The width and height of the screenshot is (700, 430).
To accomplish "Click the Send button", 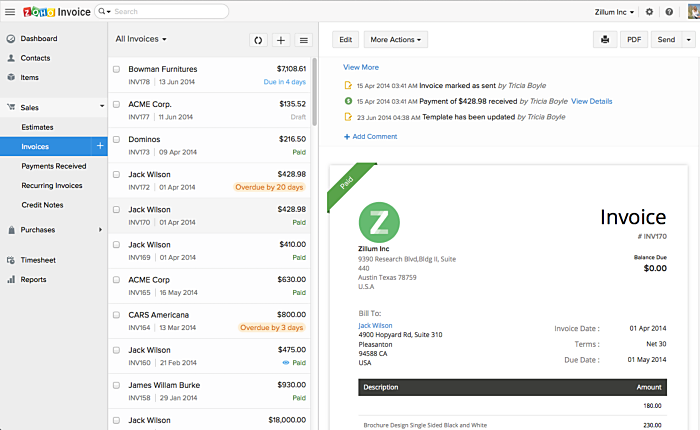I will pyautogui.click(x=667, y=40).
